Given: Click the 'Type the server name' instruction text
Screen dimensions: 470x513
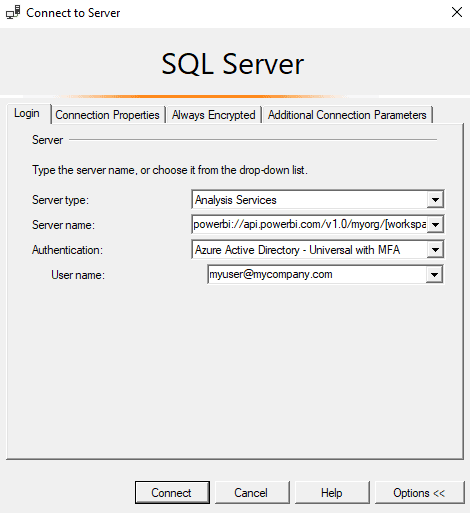Looking at the screenshot, I should [x=170, y=170].
